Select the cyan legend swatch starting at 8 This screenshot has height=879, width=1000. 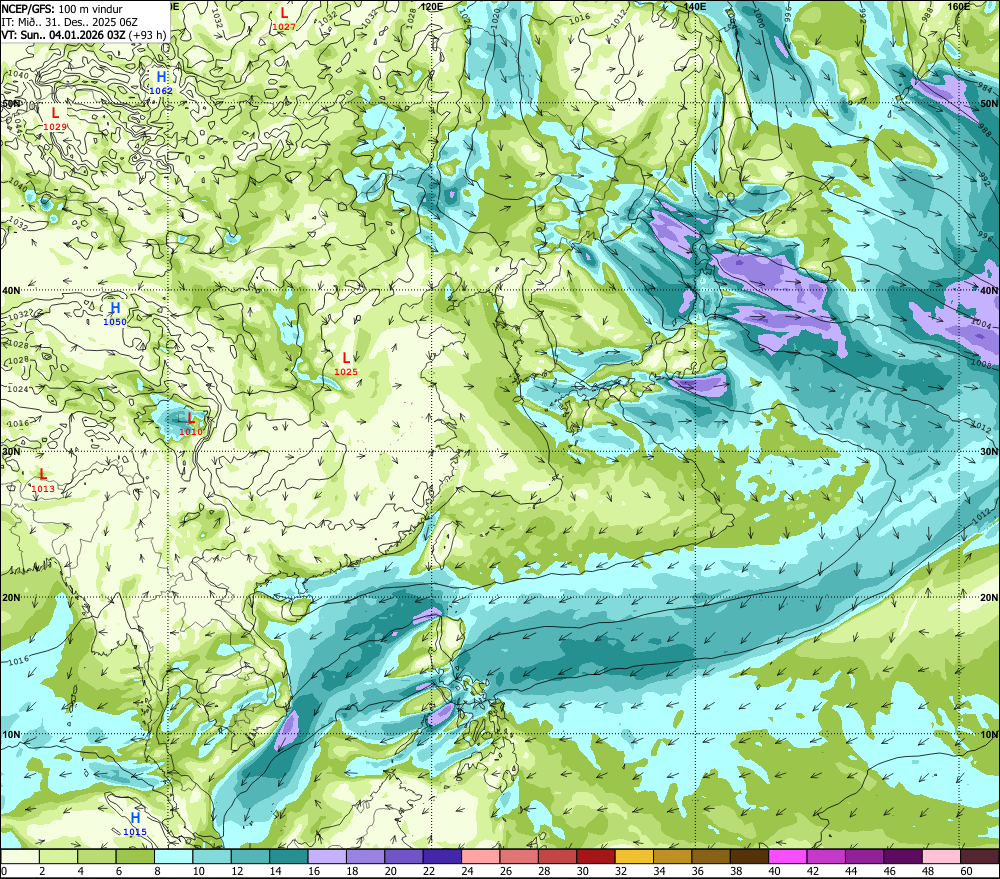tap(173, 857)
